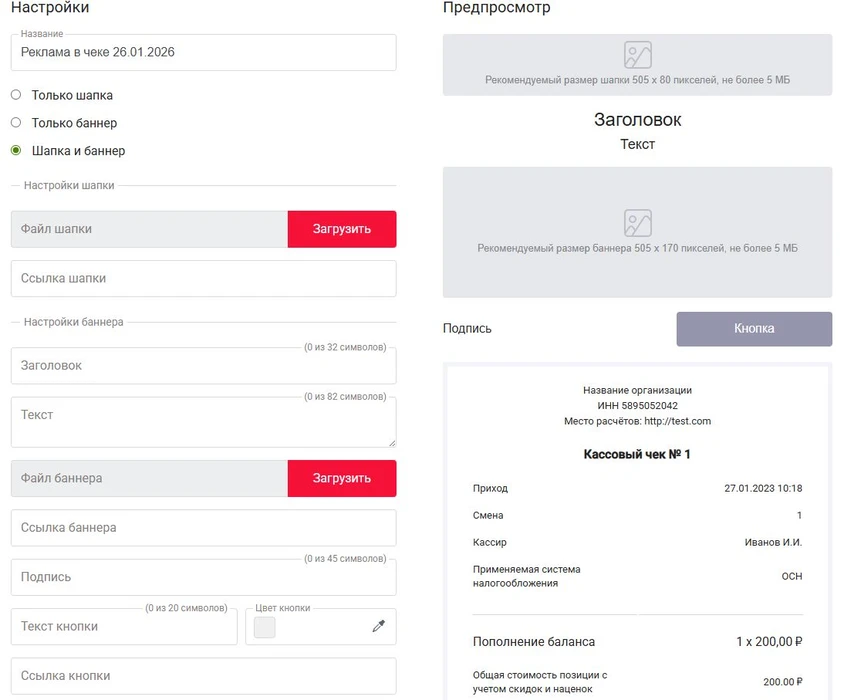This screenshot has width=844, height=700.
Task: Click the gray "Кнопка" preview button
Action: click(x=754, y=328)
